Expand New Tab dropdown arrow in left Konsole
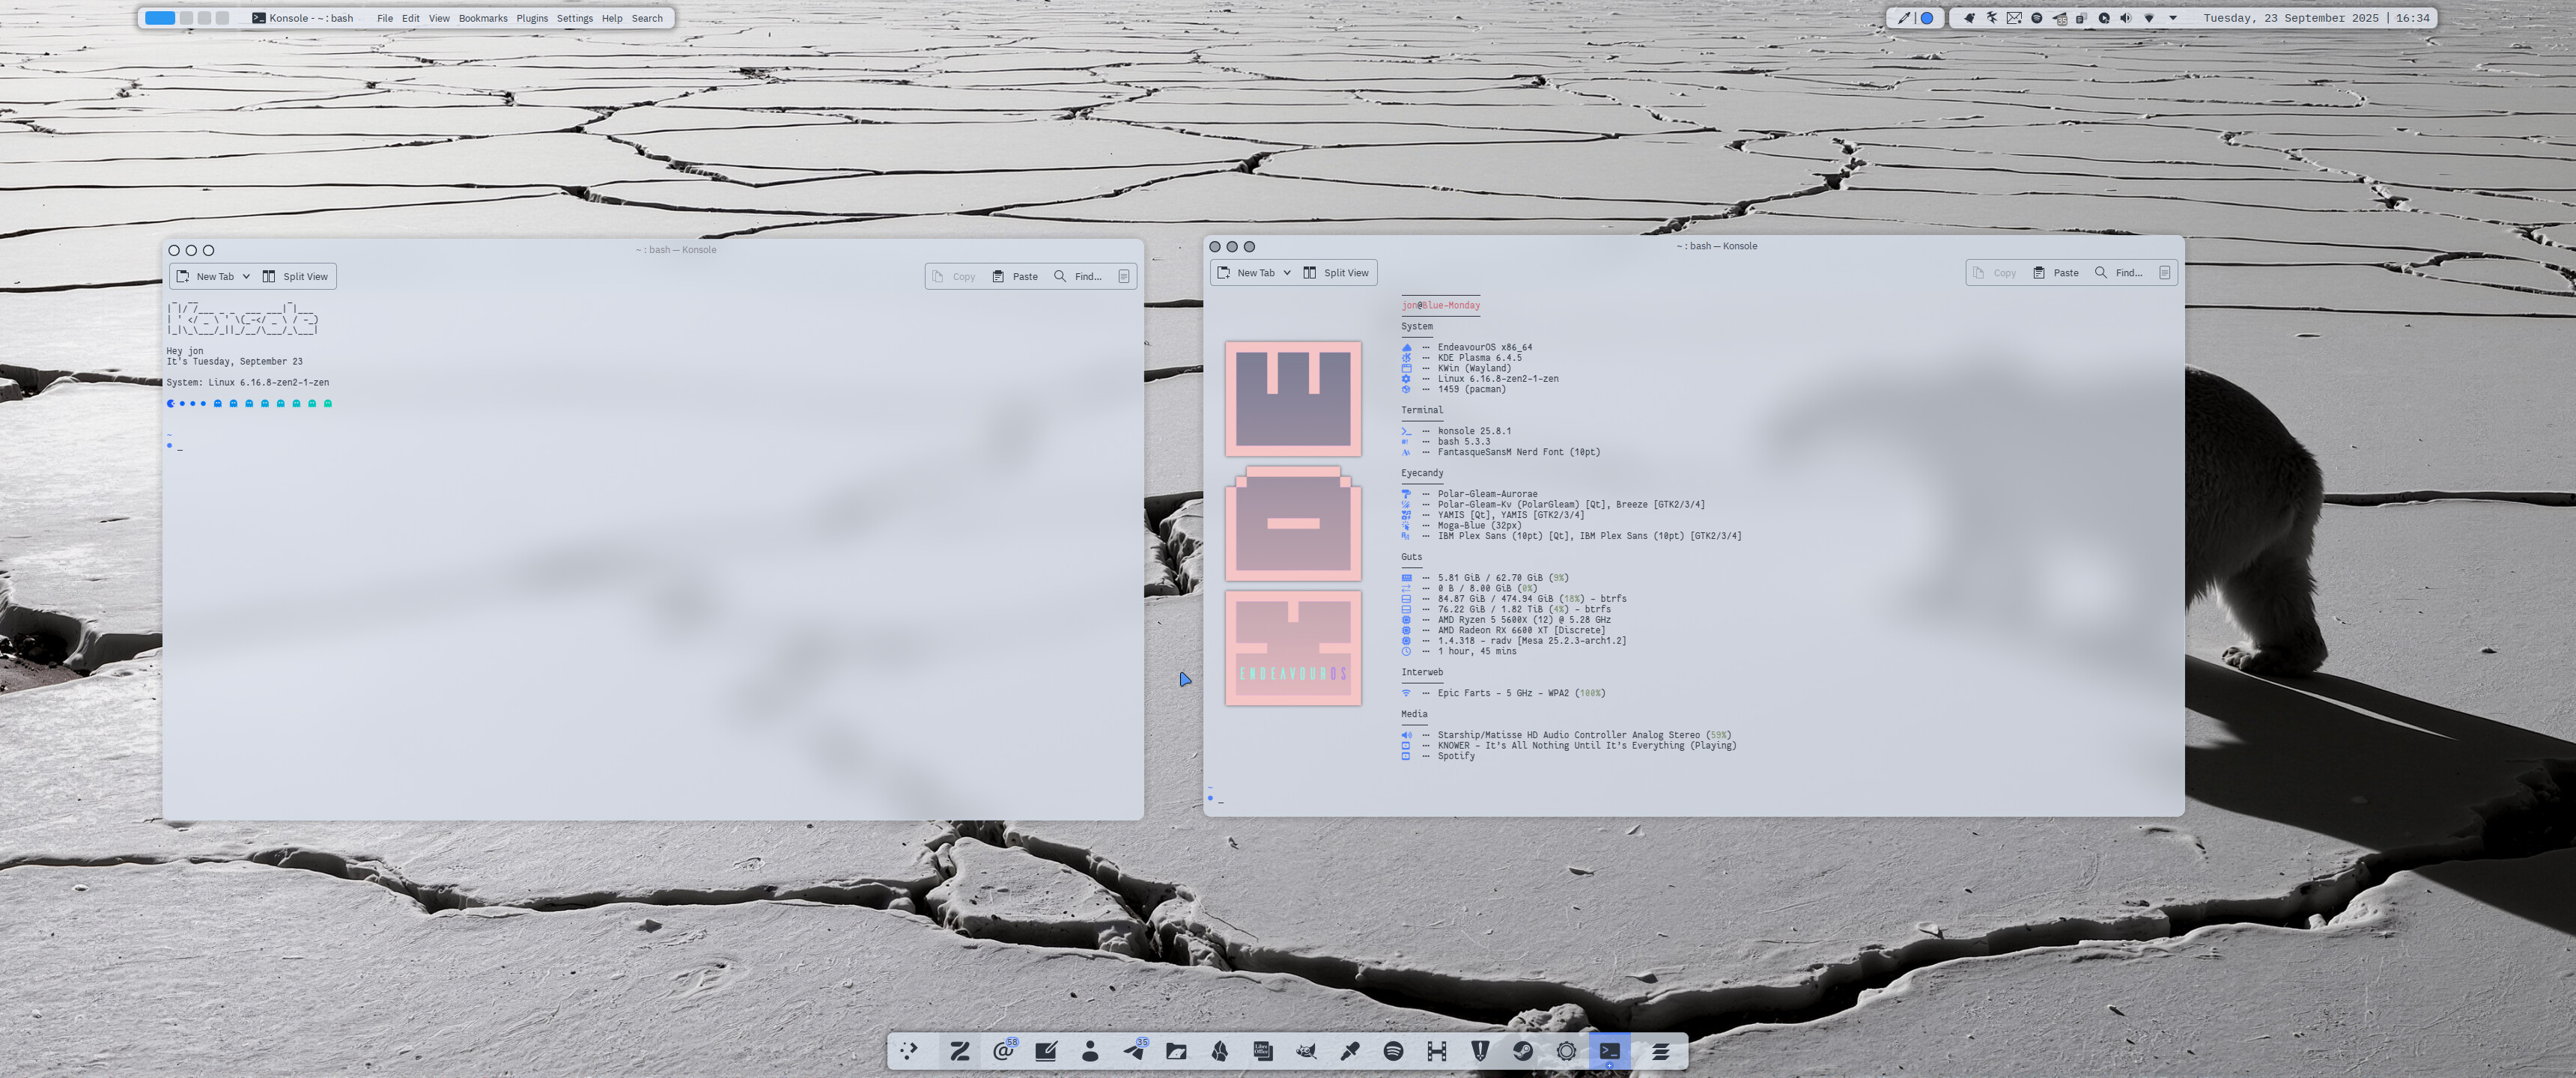The image size is (2576, 1078). pos(246,277)
